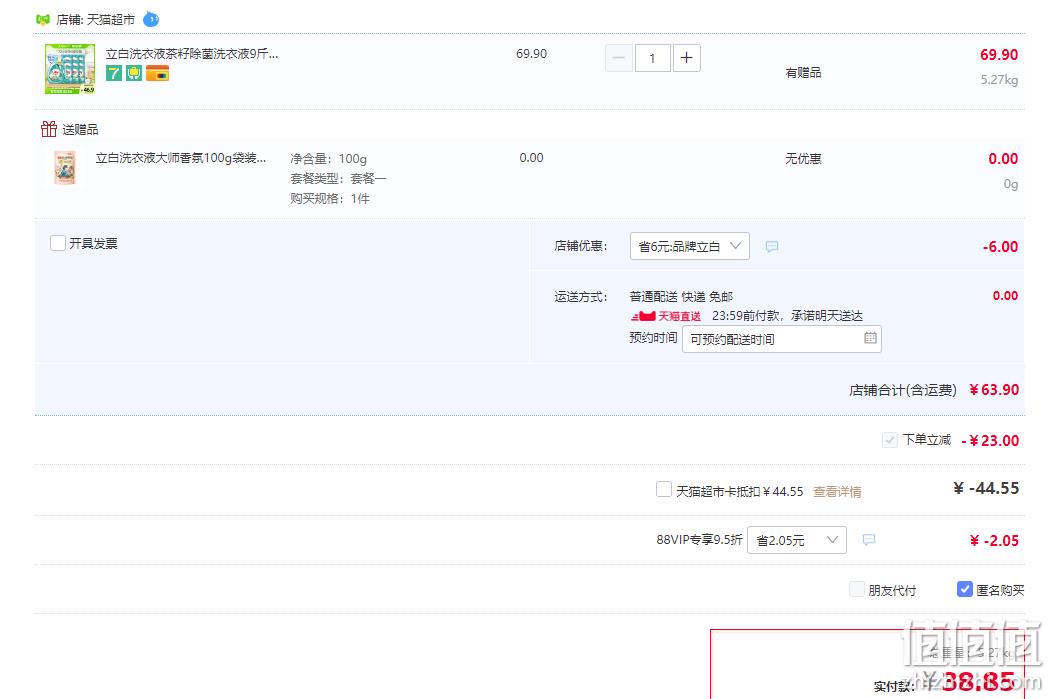Click the quantity input field showing 1
1051x699 pixels.
click(x=652, y=58)
